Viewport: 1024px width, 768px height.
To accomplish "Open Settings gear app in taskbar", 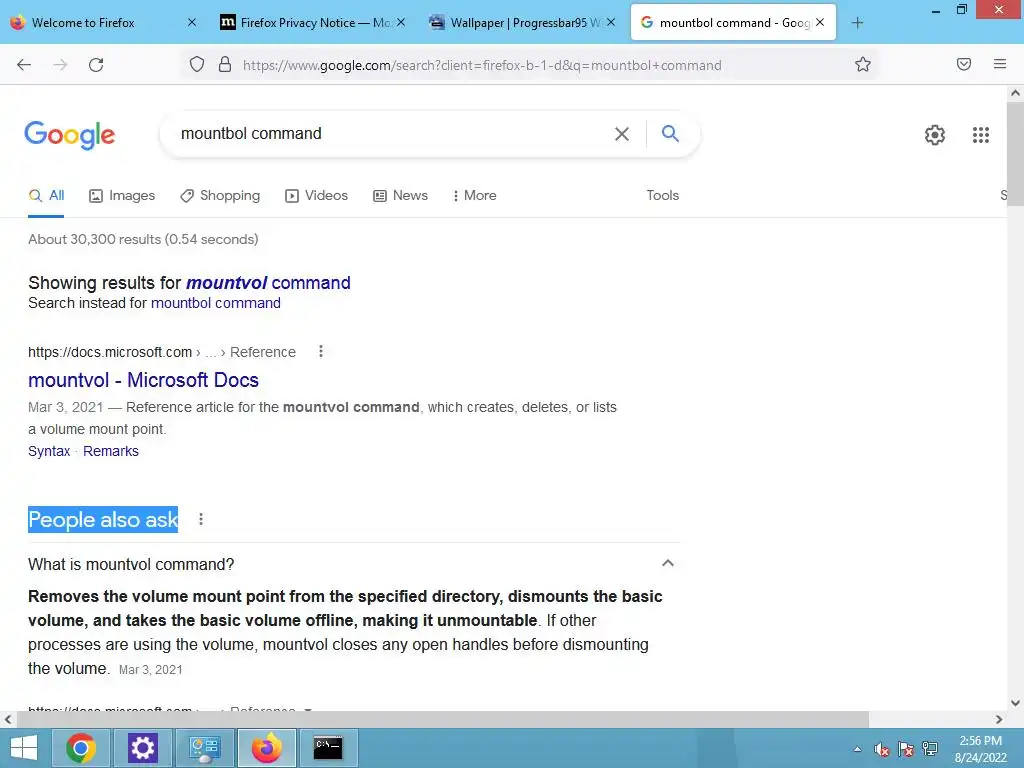I will pyautogui.click(x=143, y=748).
